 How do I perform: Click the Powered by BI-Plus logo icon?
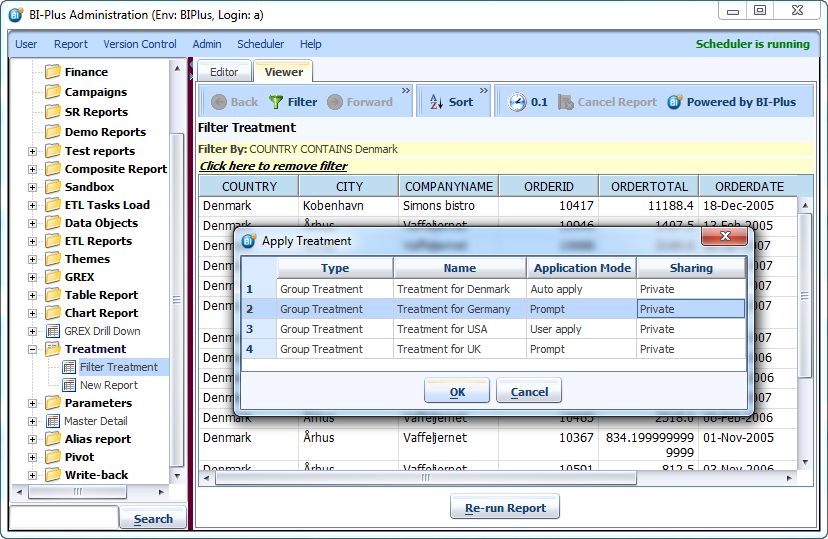click(x=675, y=102)
